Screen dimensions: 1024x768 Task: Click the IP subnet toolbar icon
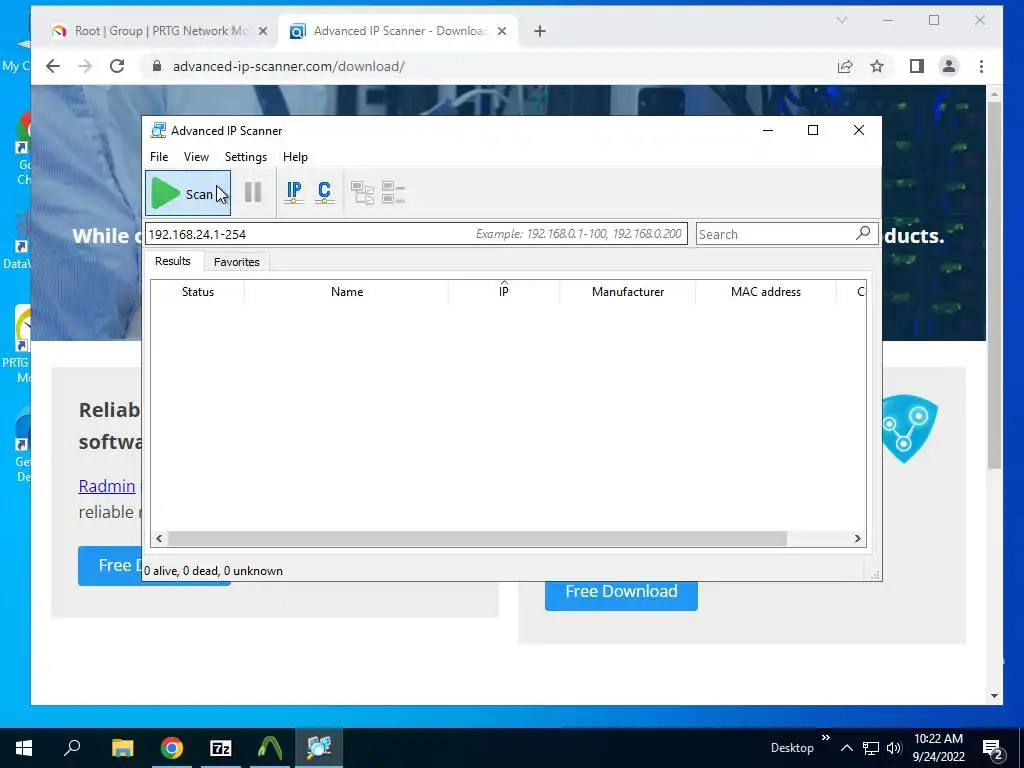(294, 193)
